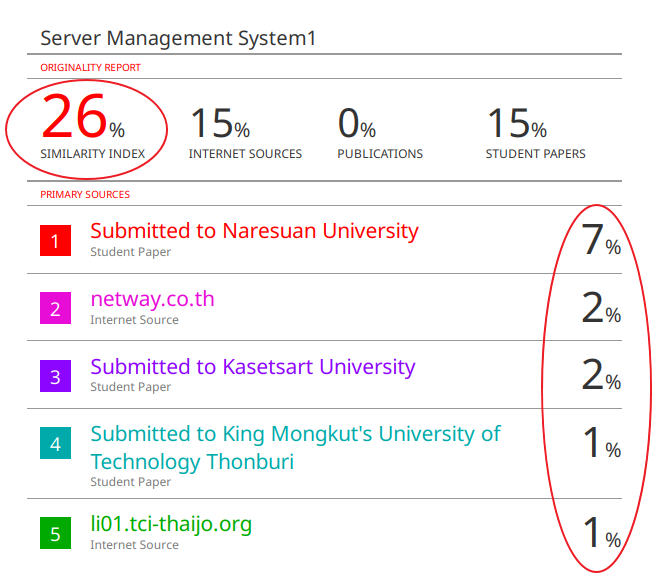This screenshot has width=658, height=578.
Task: Open the netway.co.th source link
Action: tap(152, 299)
